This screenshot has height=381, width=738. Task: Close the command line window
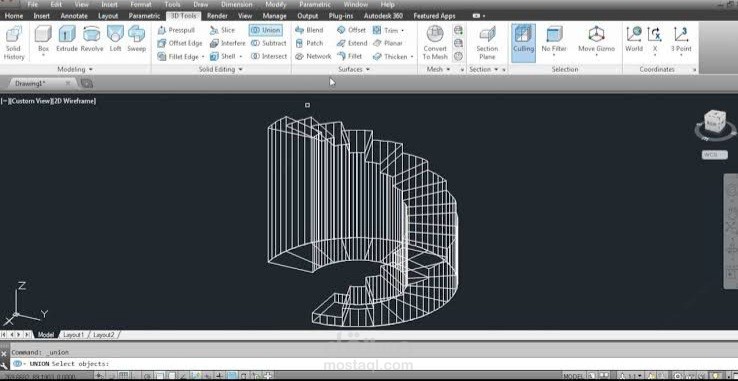click(4, 353)
